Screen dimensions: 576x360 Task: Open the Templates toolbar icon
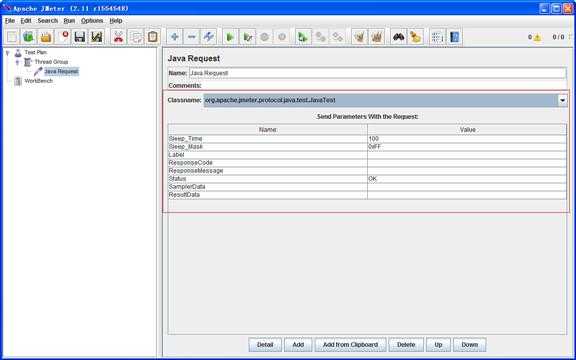tap(28, 37)
